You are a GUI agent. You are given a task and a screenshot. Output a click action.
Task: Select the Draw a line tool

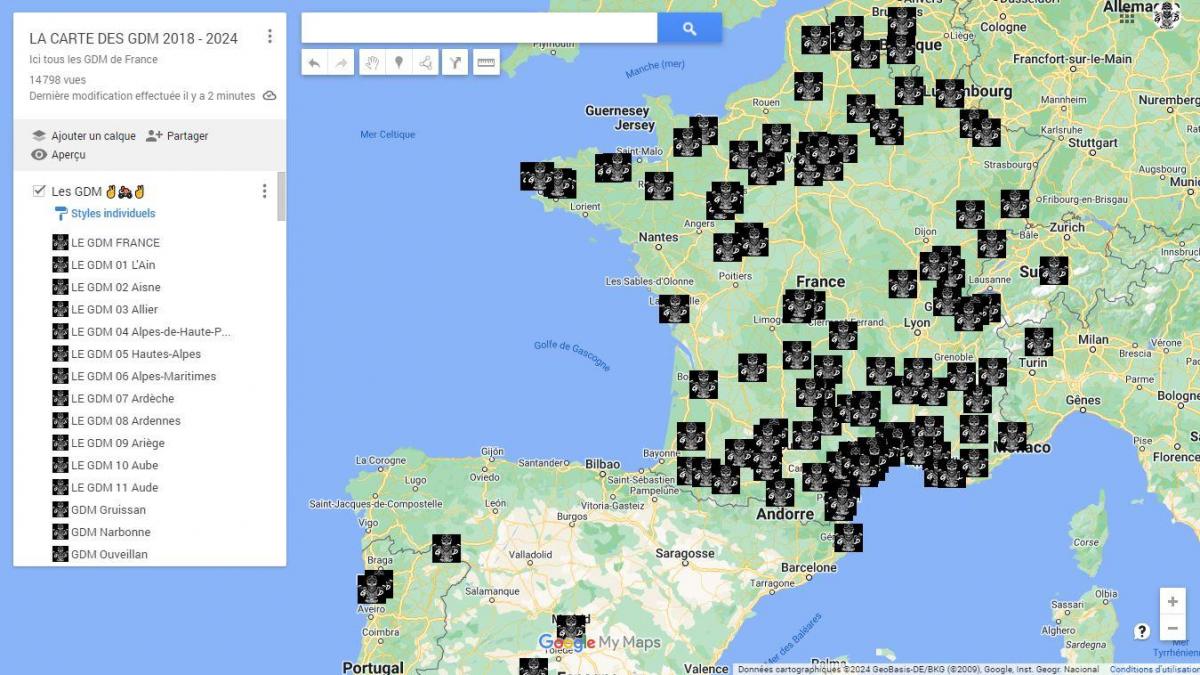426,62
